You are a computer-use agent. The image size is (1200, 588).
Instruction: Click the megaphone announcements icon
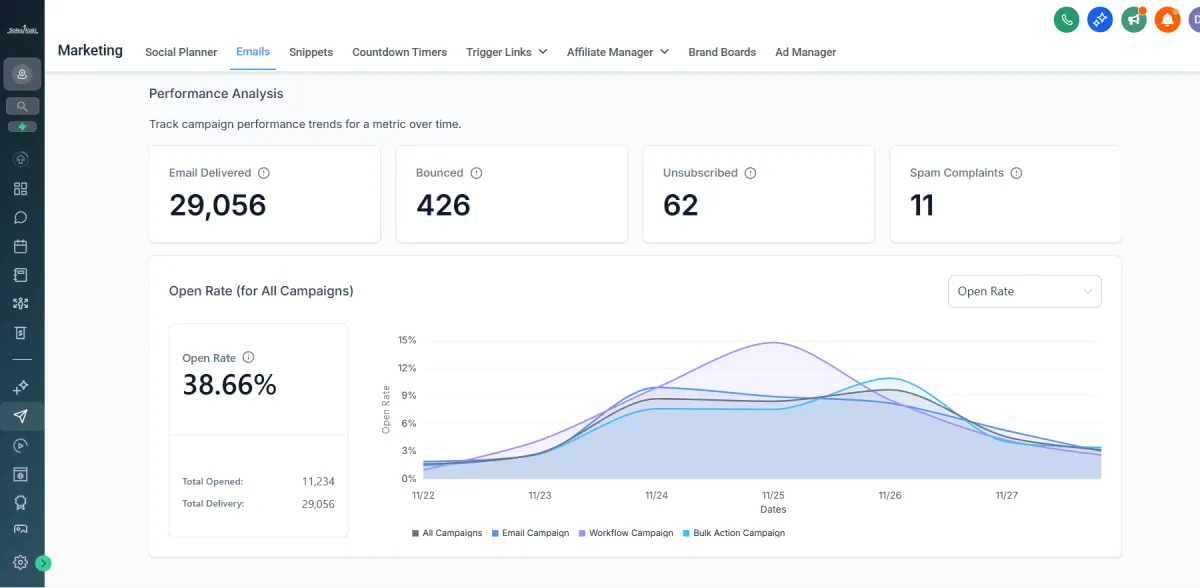click(x=1134, y=19)
